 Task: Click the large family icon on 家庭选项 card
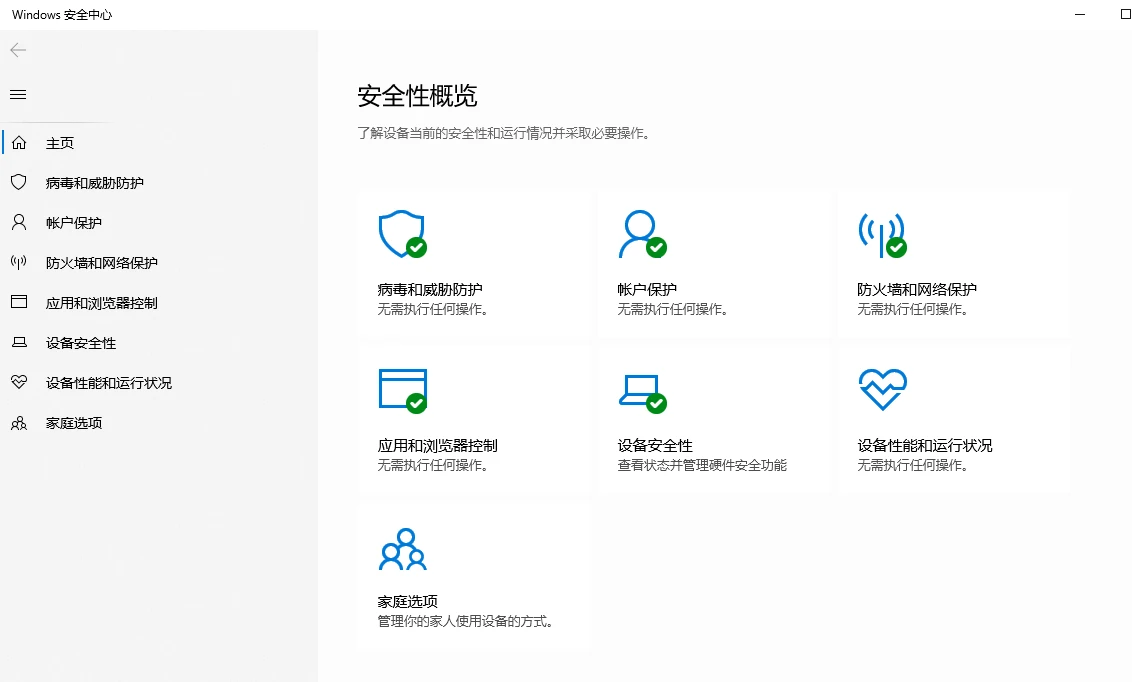pos(402,549)
